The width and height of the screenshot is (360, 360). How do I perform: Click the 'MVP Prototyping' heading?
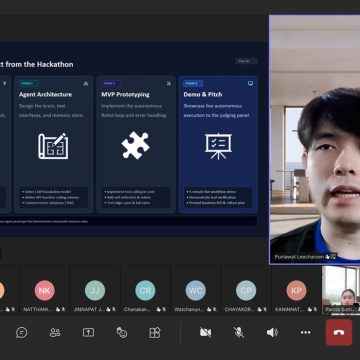125,95
